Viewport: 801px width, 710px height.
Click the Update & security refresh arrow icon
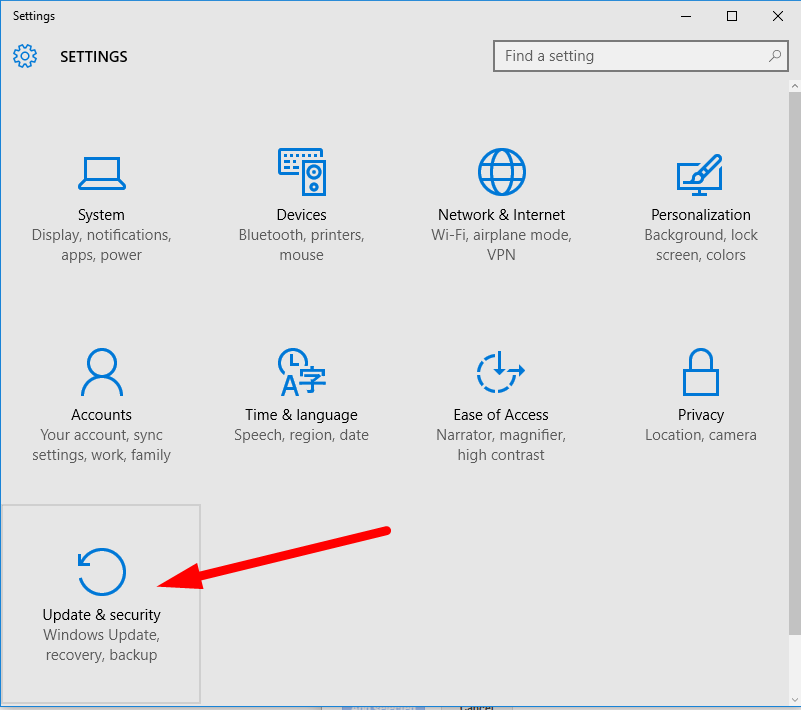point(101,571)
